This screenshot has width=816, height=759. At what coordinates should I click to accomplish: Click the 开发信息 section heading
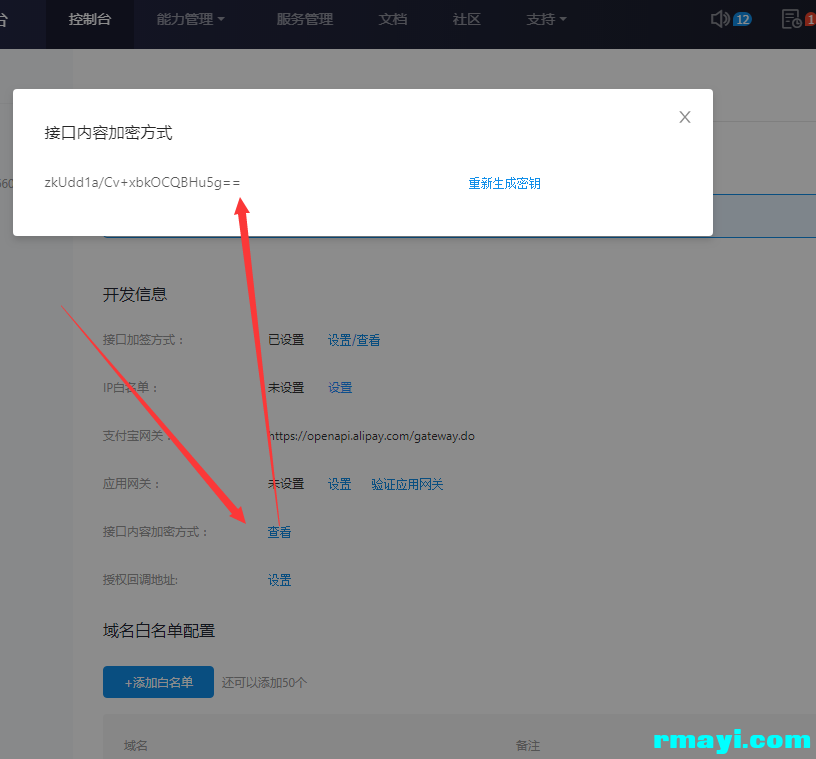(x=135, y=295)
